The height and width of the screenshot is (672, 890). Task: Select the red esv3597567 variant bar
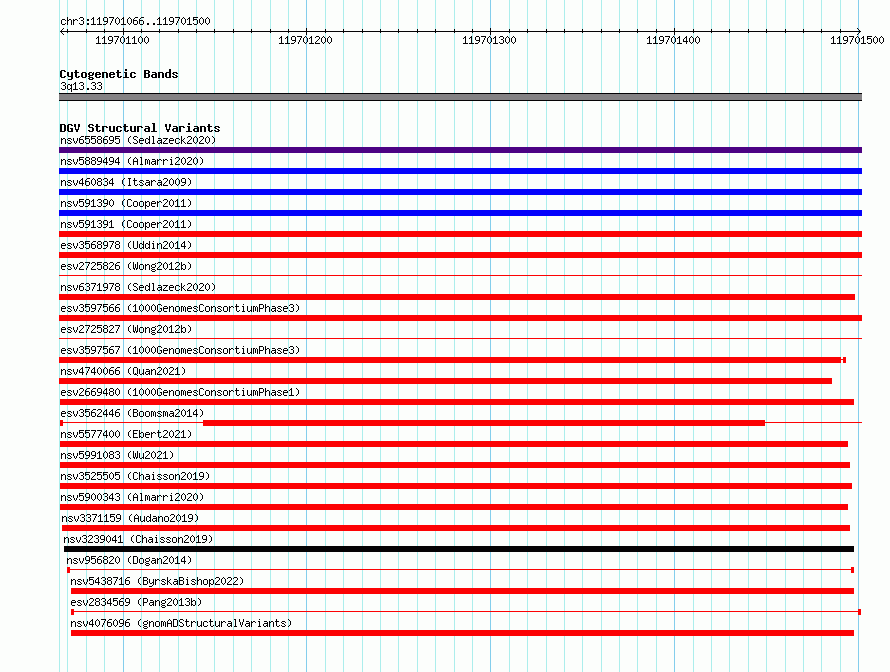[452, 360]
